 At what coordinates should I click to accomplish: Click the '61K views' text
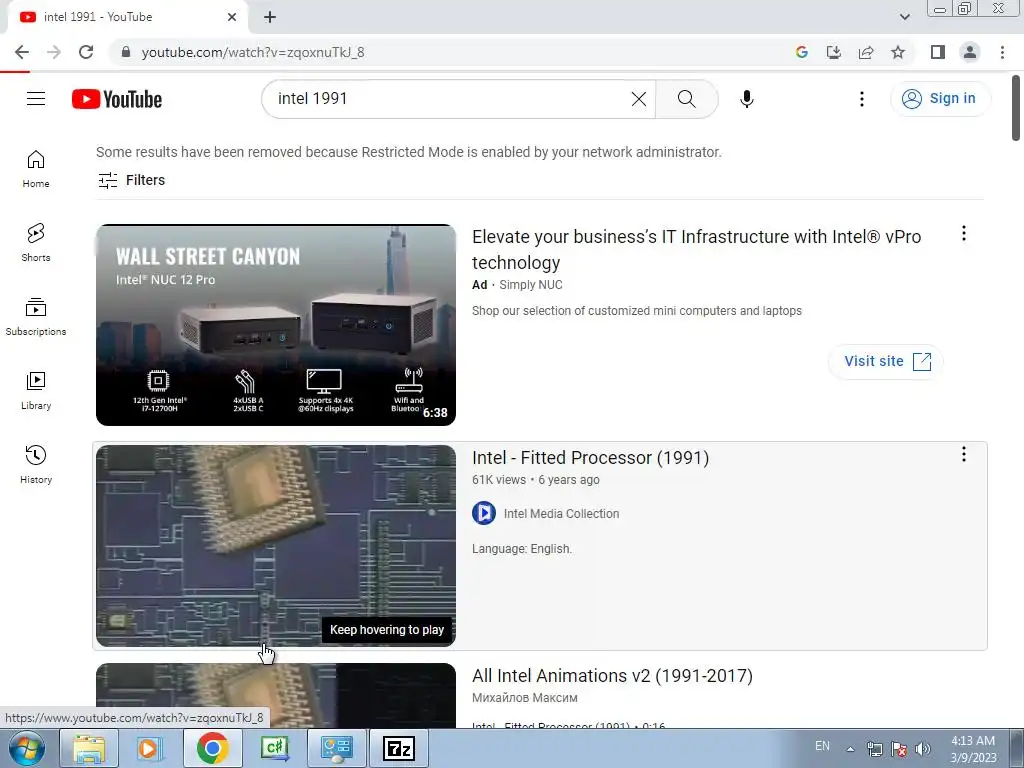(499, 480)
